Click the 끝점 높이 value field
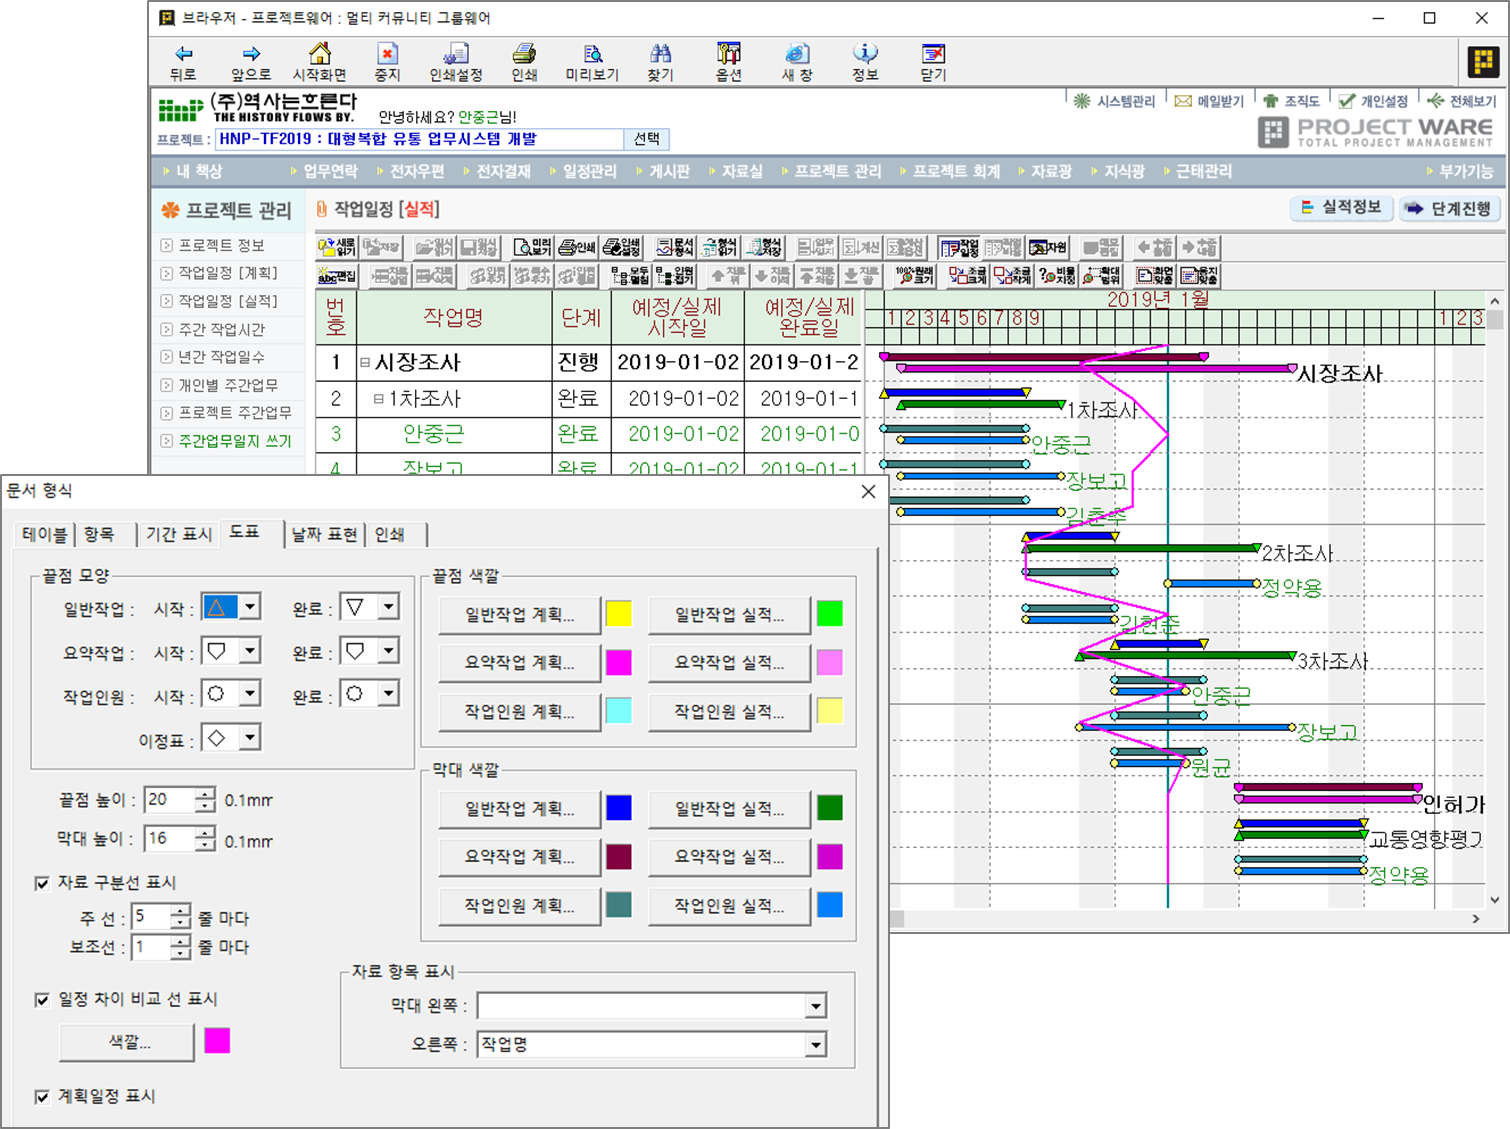The width and height of the screenshot is (1510, 1129). (170, 799)
